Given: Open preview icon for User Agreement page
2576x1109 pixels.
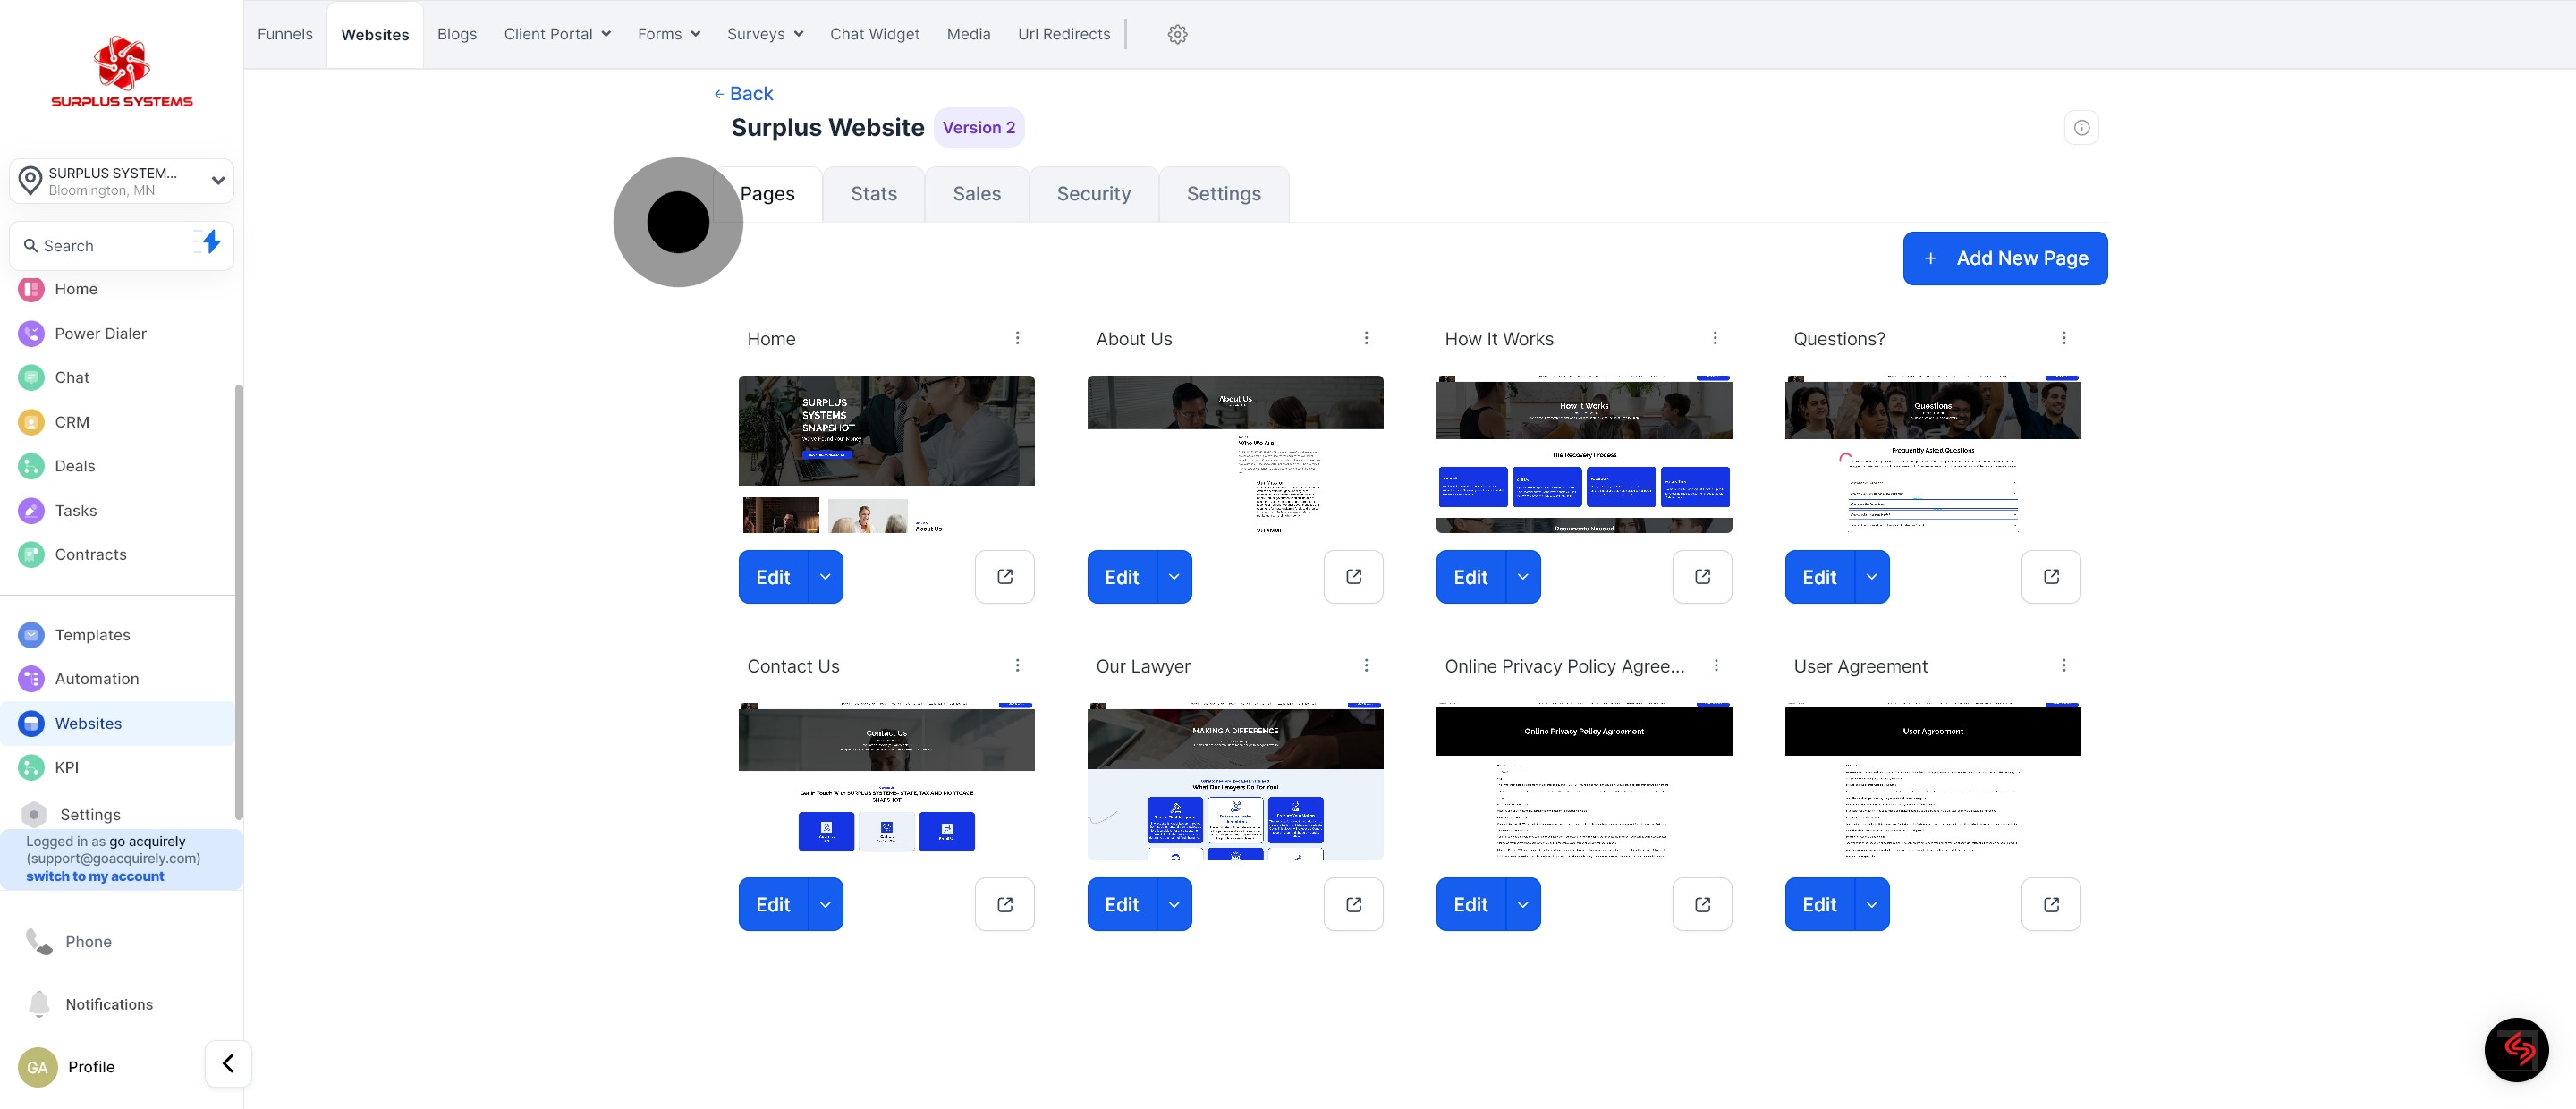Looking at the screenshot, I should coord(2050,904).
